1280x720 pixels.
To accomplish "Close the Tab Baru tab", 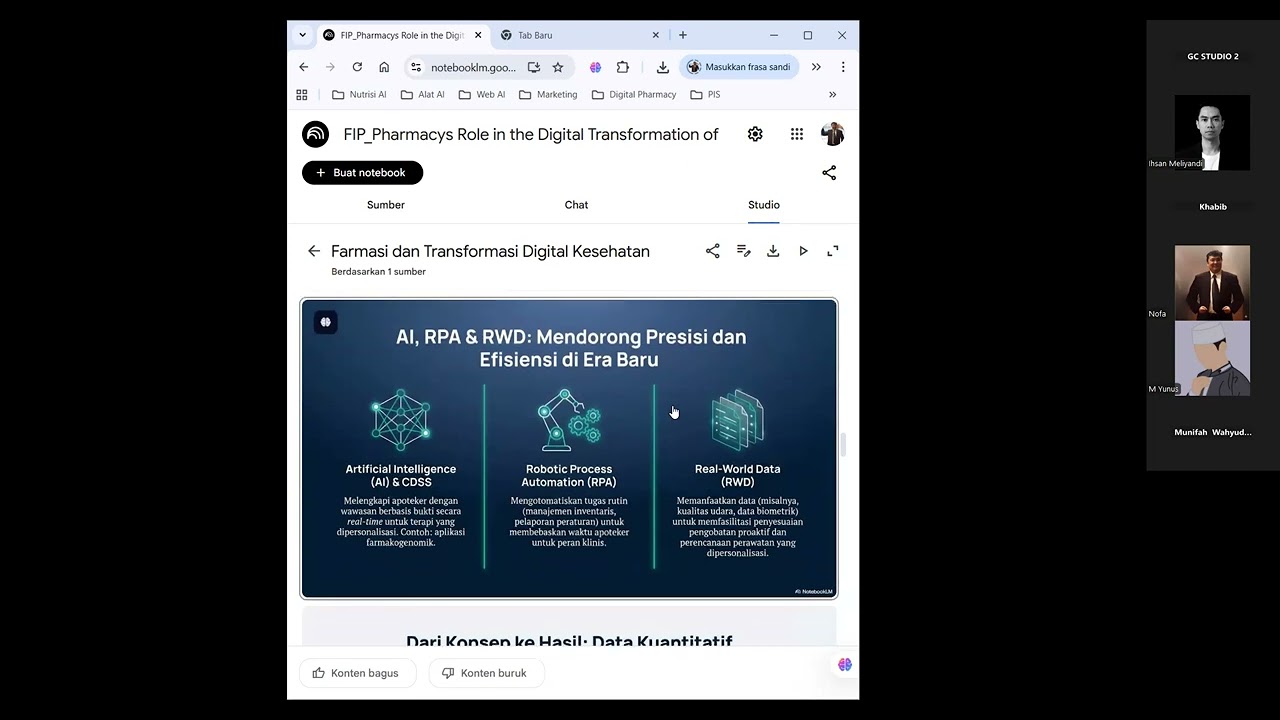I will point(656,35).
